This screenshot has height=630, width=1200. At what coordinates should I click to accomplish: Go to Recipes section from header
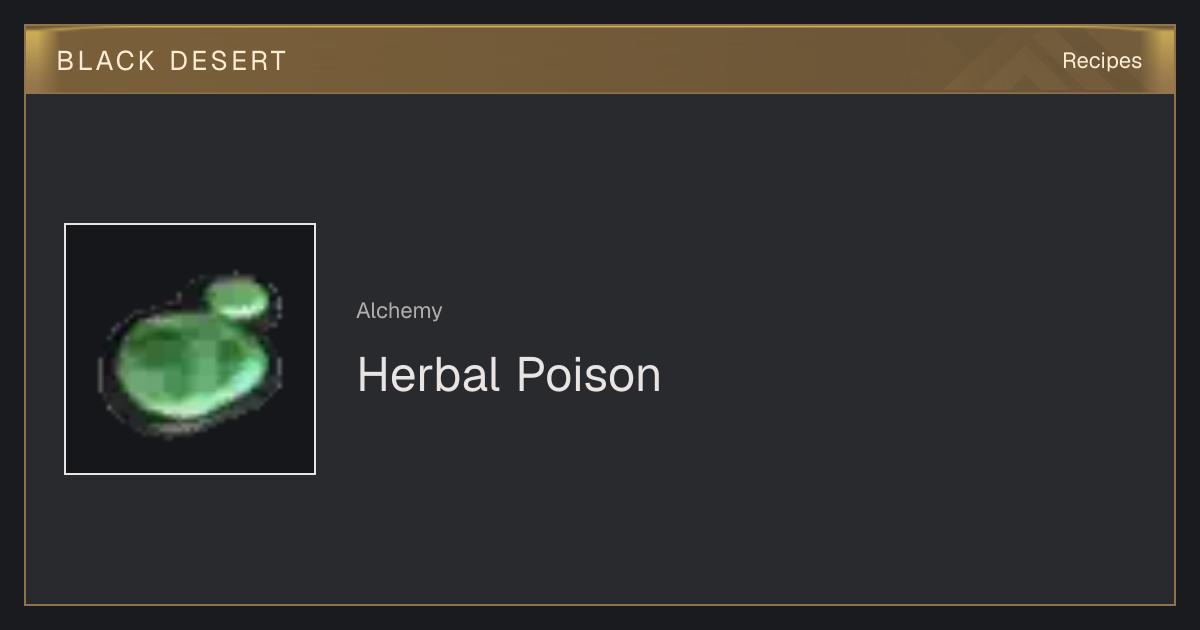pyautogui.click(x=1102, y=61)
